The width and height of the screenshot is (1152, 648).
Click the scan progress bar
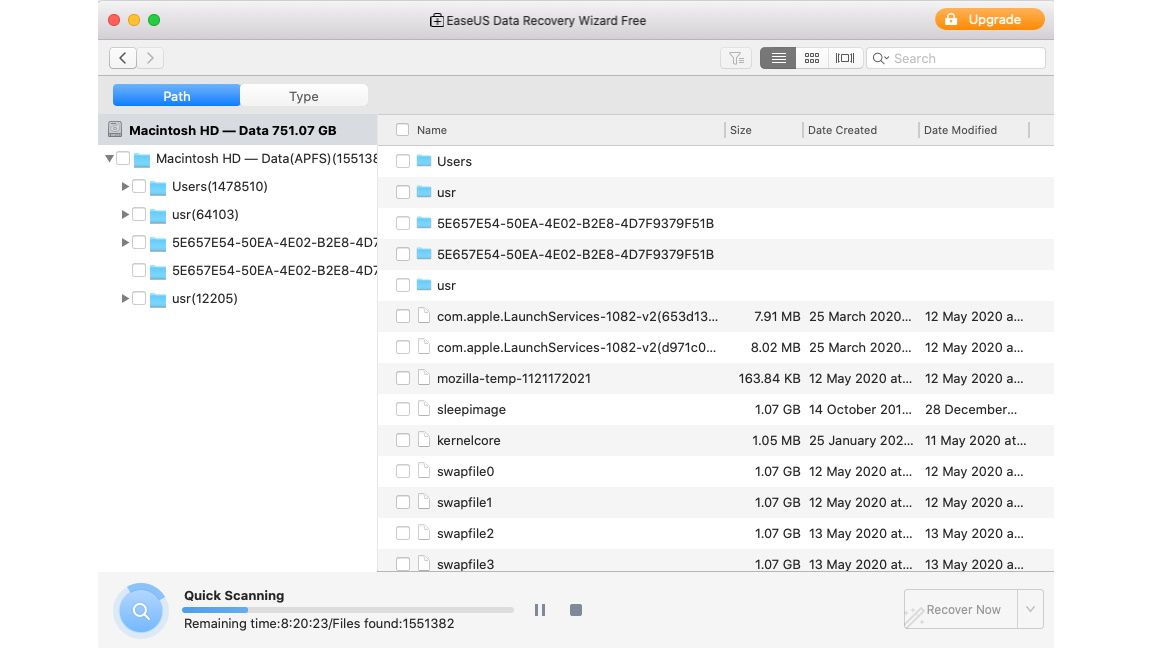pos(347,609)
